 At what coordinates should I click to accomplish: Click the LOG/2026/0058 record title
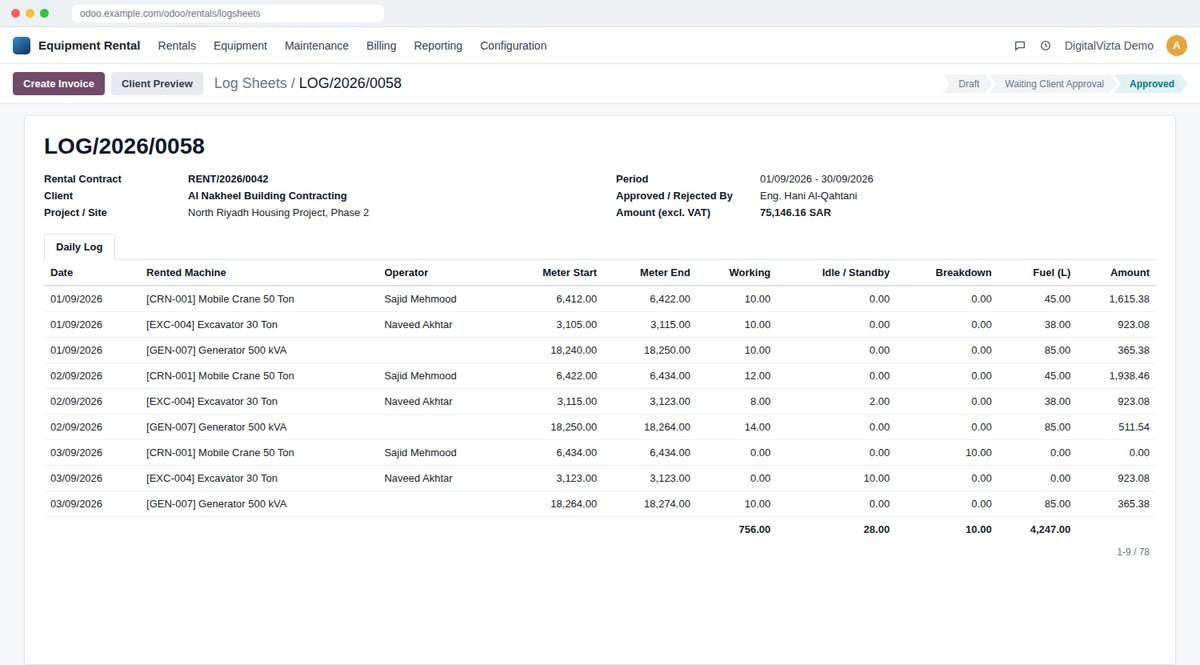(x=124, y=146)
